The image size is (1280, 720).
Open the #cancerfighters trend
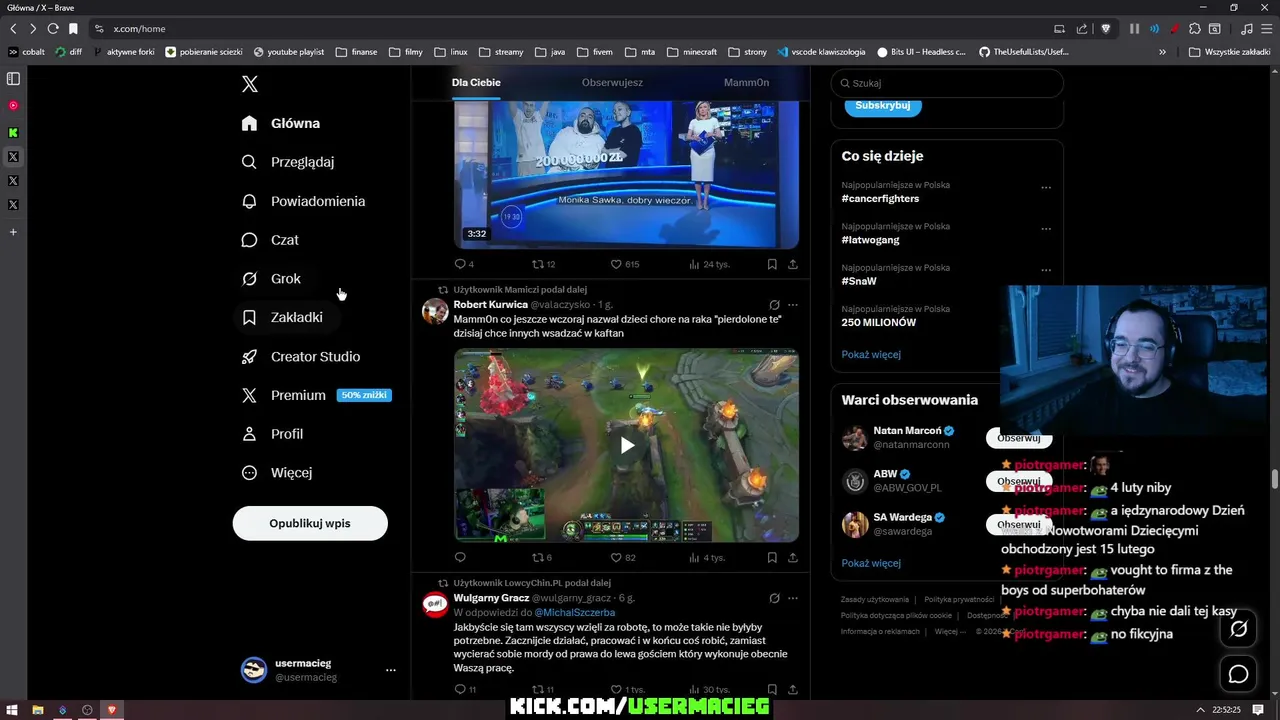880,198
